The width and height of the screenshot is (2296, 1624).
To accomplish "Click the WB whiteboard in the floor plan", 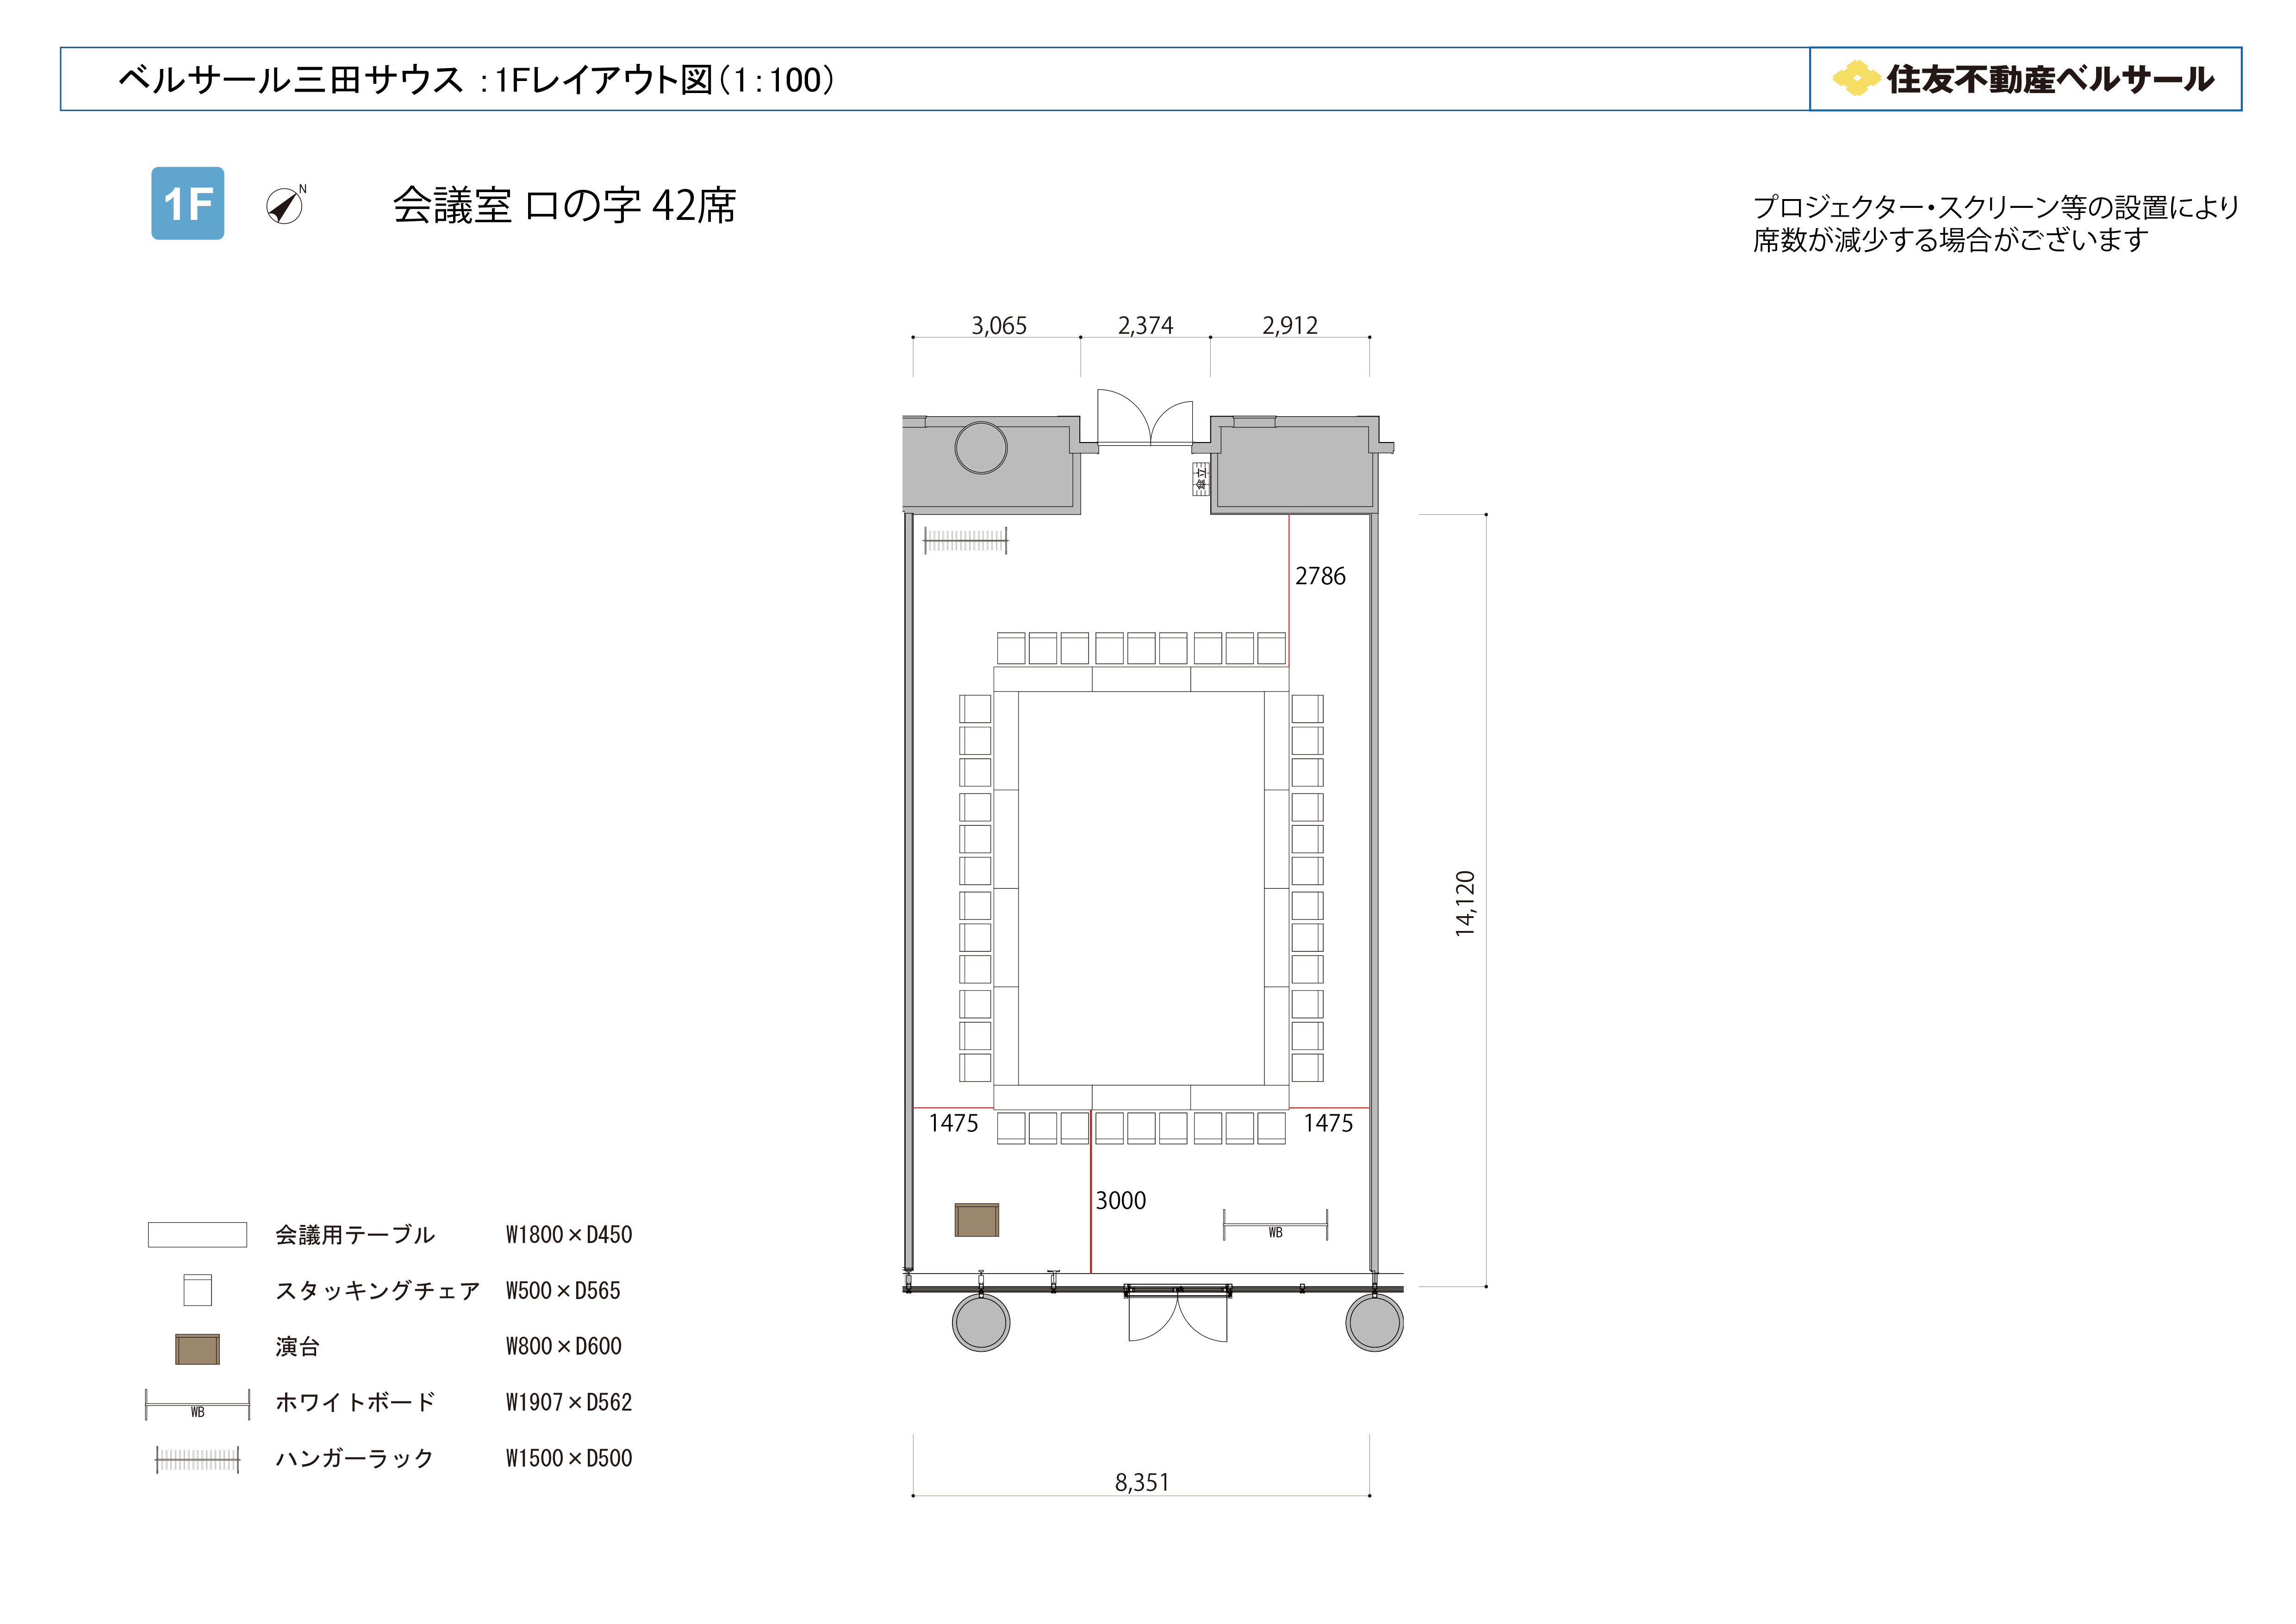I will click(x=1275, y=1225).
